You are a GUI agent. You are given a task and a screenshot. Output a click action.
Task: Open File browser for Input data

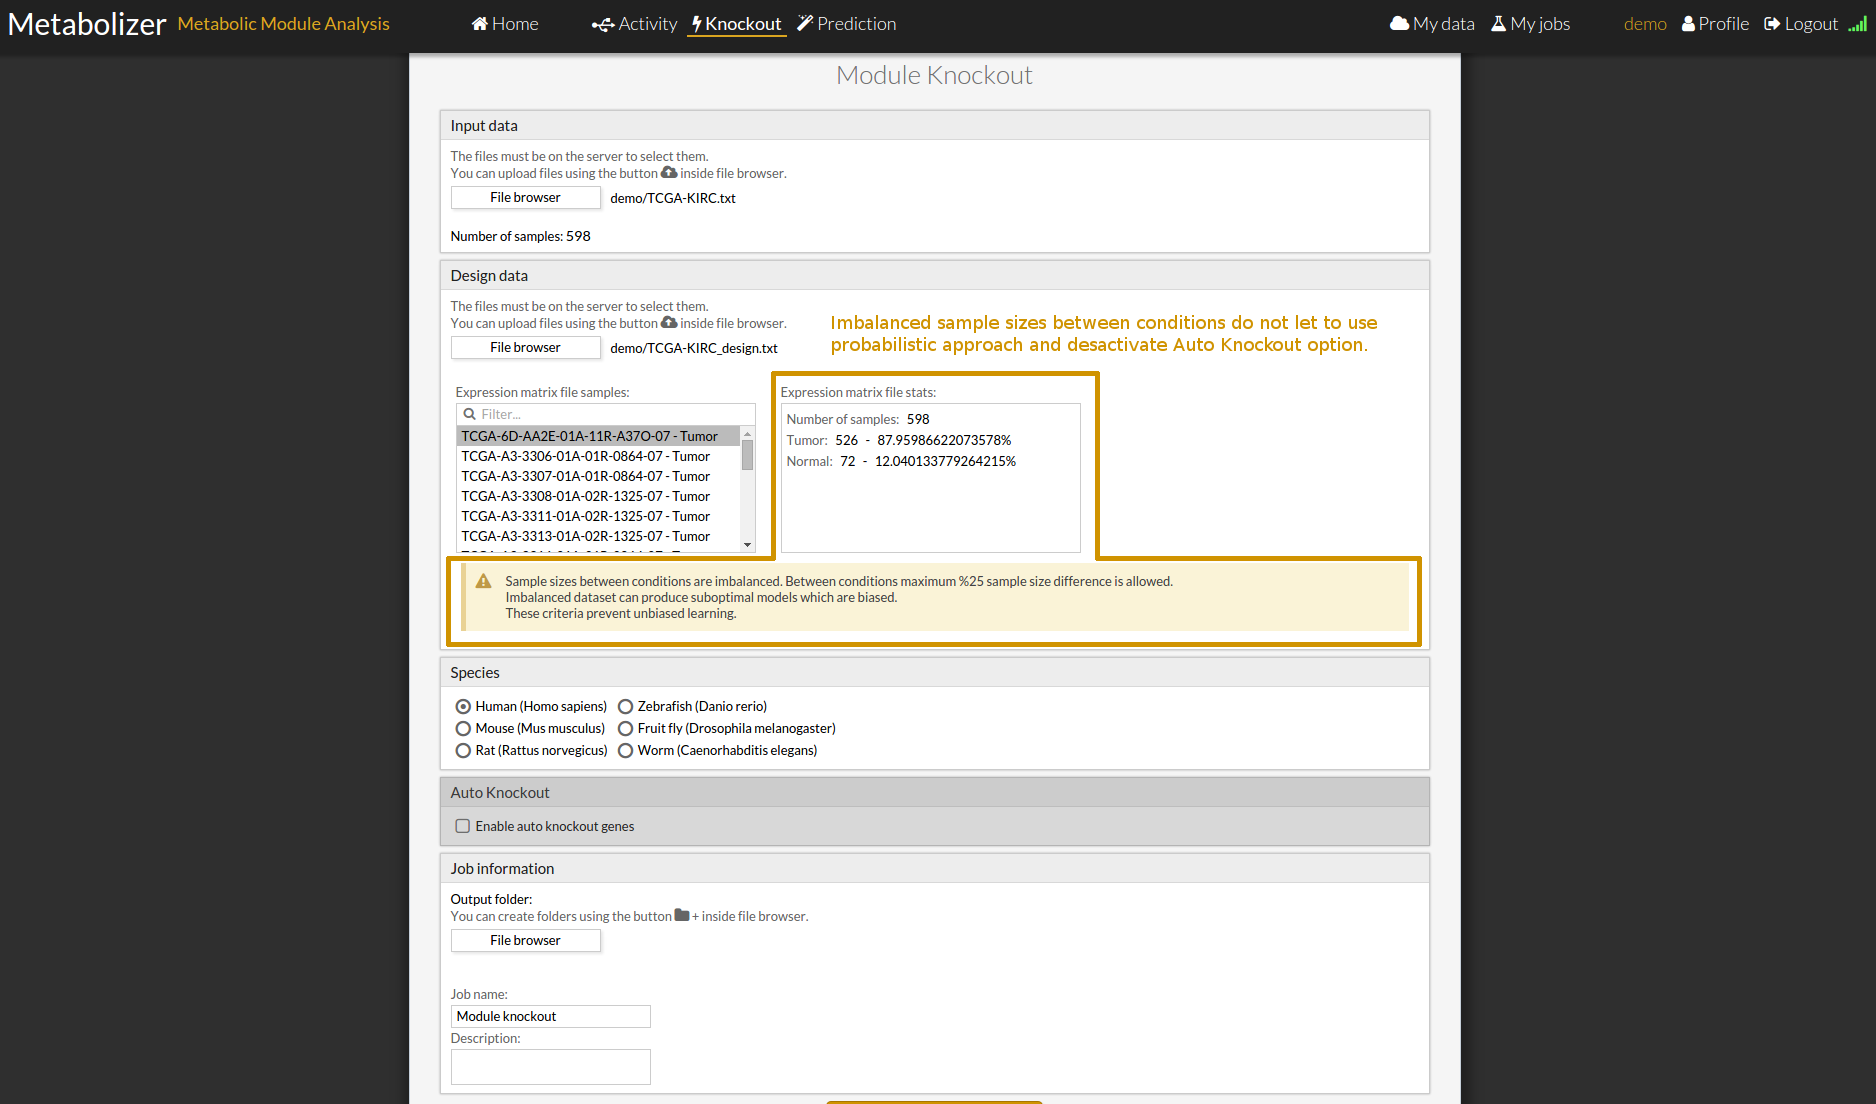(x=525, y=198)
